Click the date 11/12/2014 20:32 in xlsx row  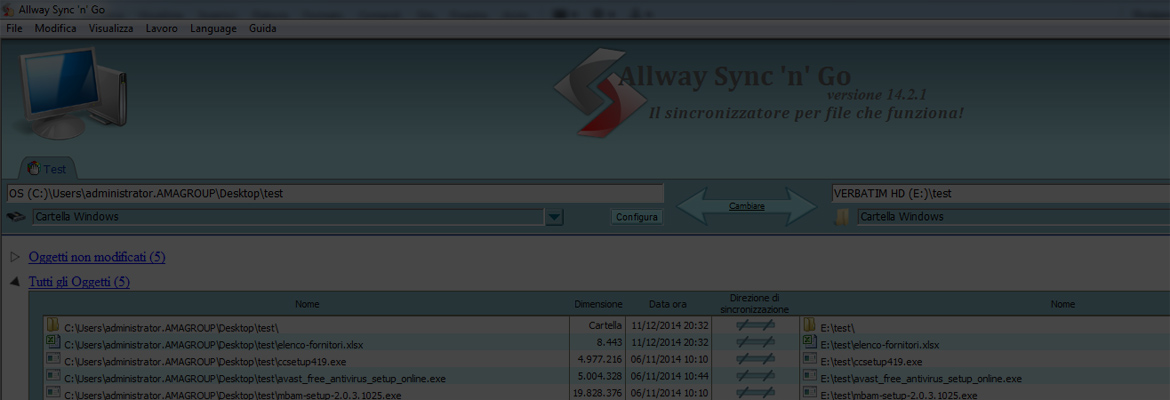click(x=669, y=343)
